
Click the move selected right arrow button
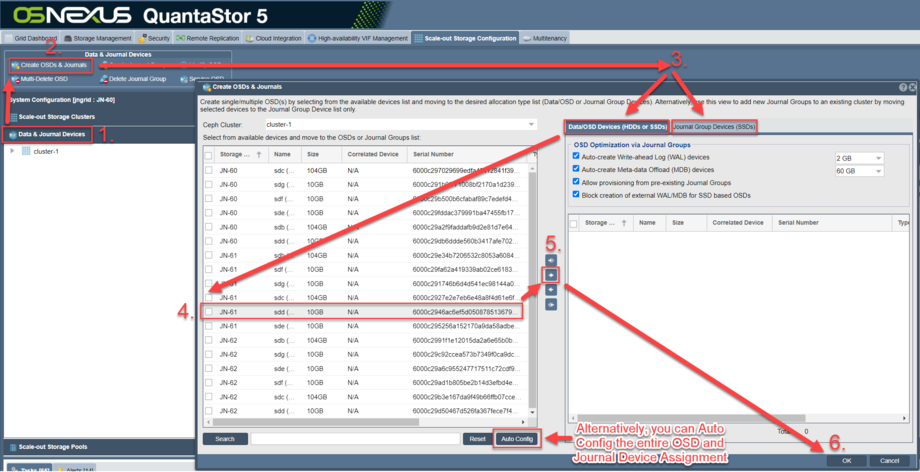click(551, 275)
